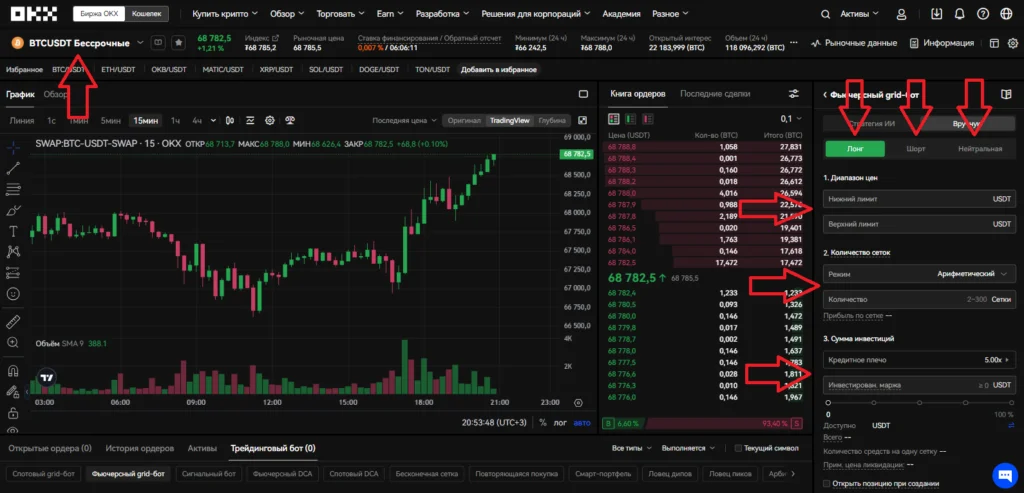This screenshot has width=1024, height=493.
Task: Select the trend line drawing tool
Action: click(13, 168)
